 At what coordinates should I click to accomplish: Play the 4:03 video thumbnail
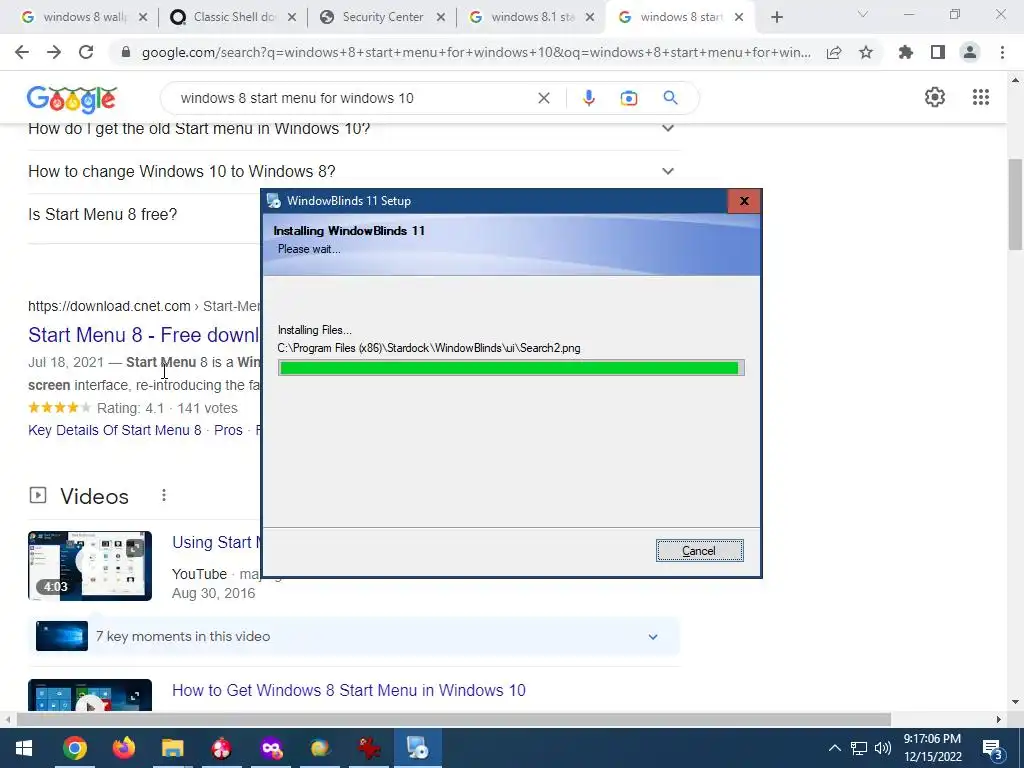[x=90, y=566]
